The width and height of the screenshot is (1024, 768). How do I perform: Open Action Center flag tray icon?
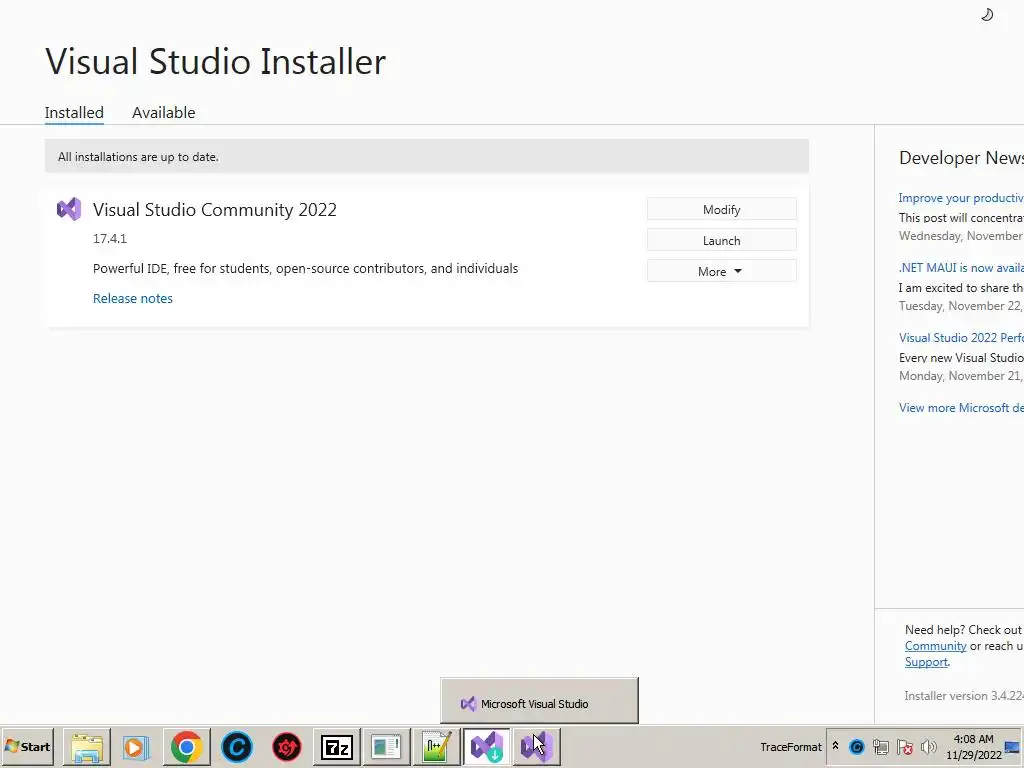[x=904, y=746]
